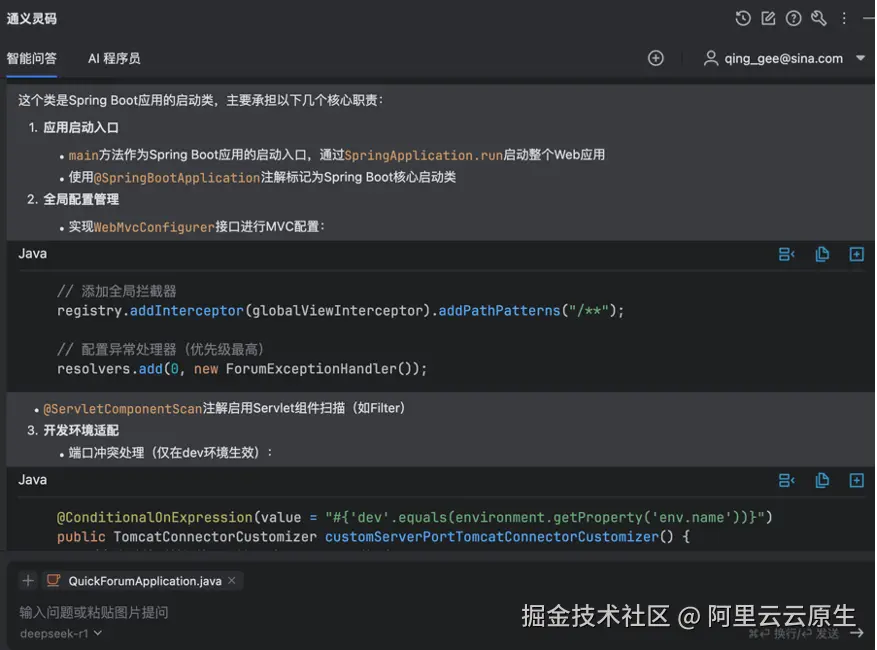Viewport: 877px width, 650px height.
Task: Click the 应用启动入口 heading
Action: coord(81,128)
